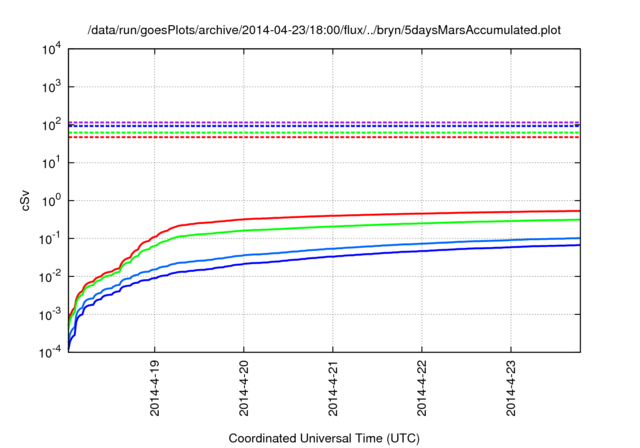Click the dashed purple limit line
This screenshot has width=640, height=448.
point(324,122)
